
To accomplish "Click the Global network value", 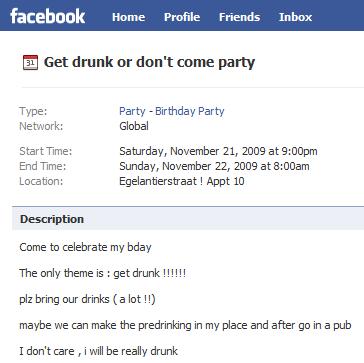I will 134,126.
